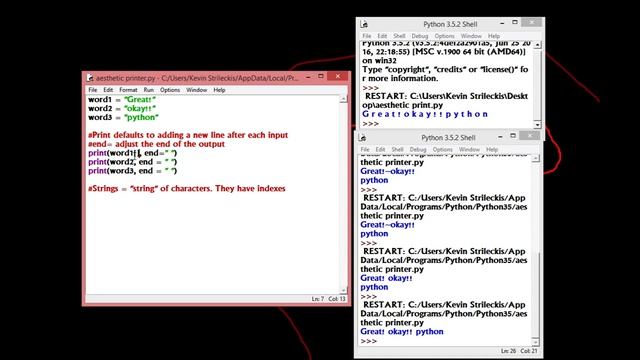640x360 pixels.
Task: Open File menu in aesthetic printer.py editor
Action: 93,90
